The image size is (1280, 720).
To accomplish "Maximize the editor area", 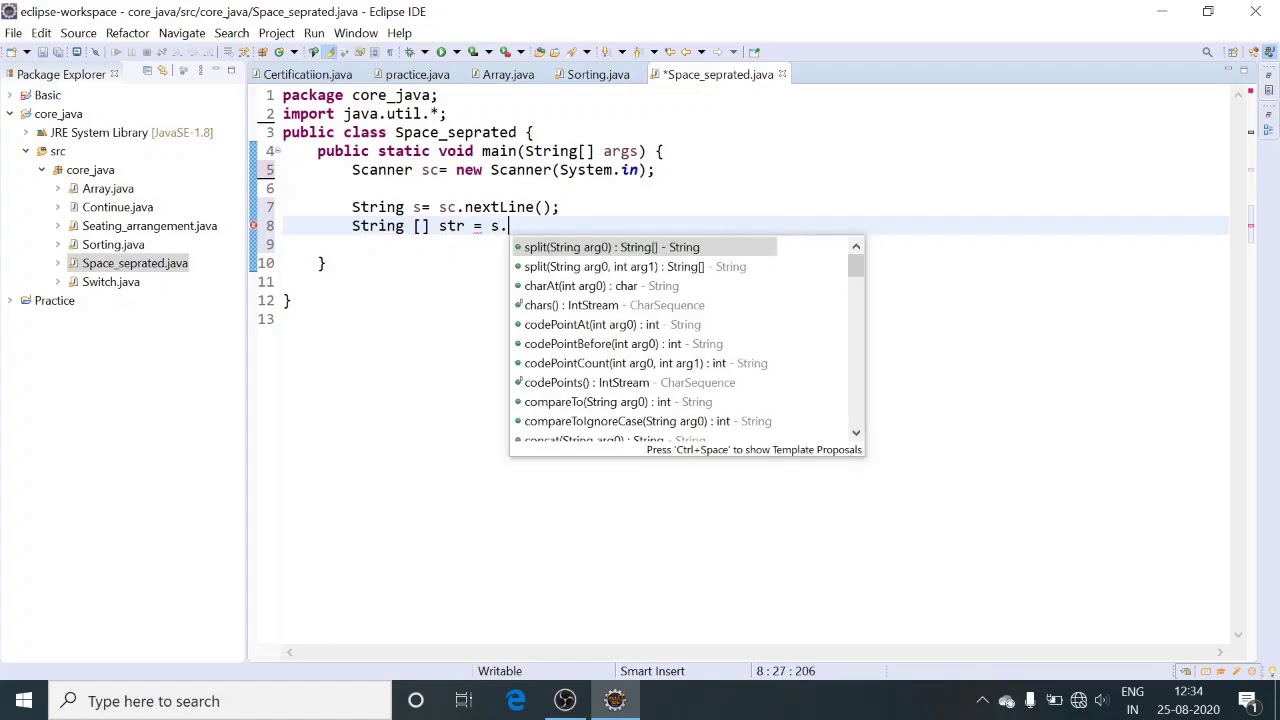I will tap(1244, 70).
